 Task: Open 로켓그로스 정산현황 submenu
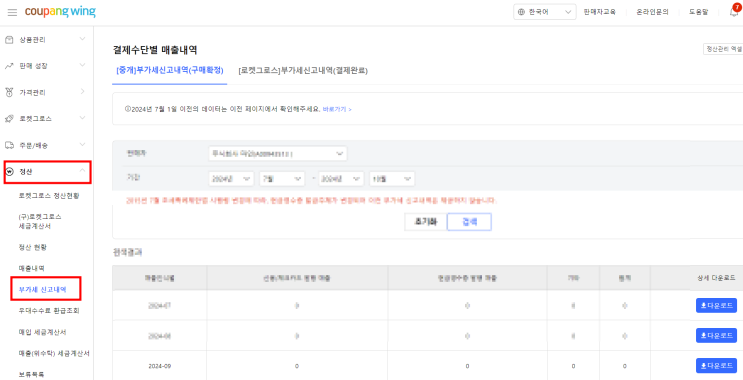pyautogui.click(x=49, y=196)
